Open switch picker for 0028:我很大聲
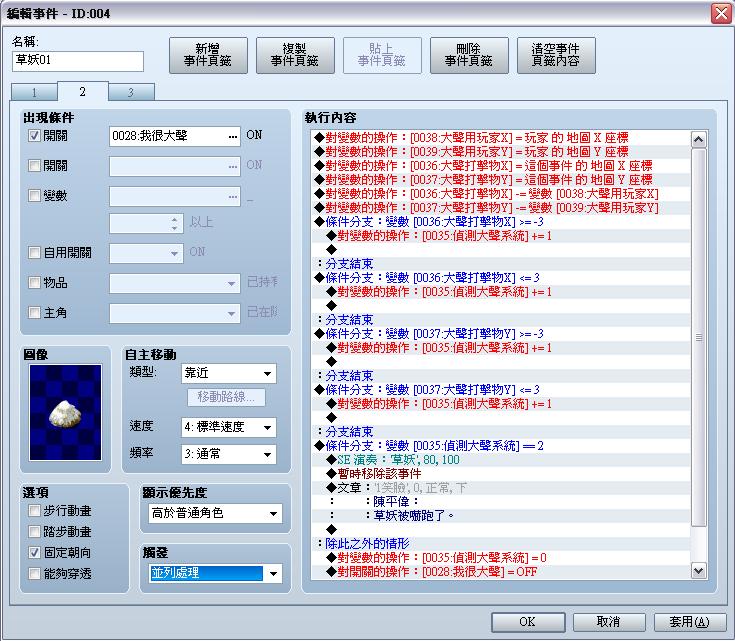Viewport: 735px width, 641px height. pyautogui.click(x=232, y=136)
